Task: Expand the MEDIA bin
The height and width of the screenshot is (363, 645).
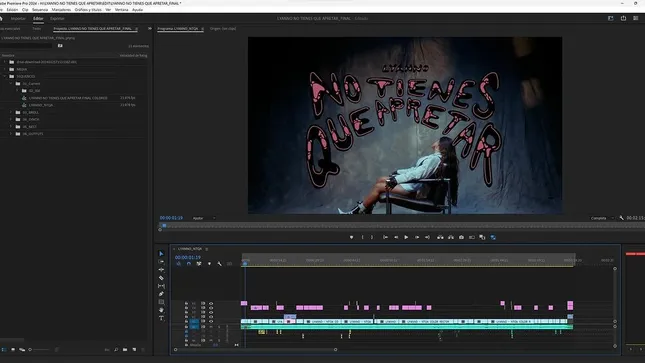Action: 5,69
